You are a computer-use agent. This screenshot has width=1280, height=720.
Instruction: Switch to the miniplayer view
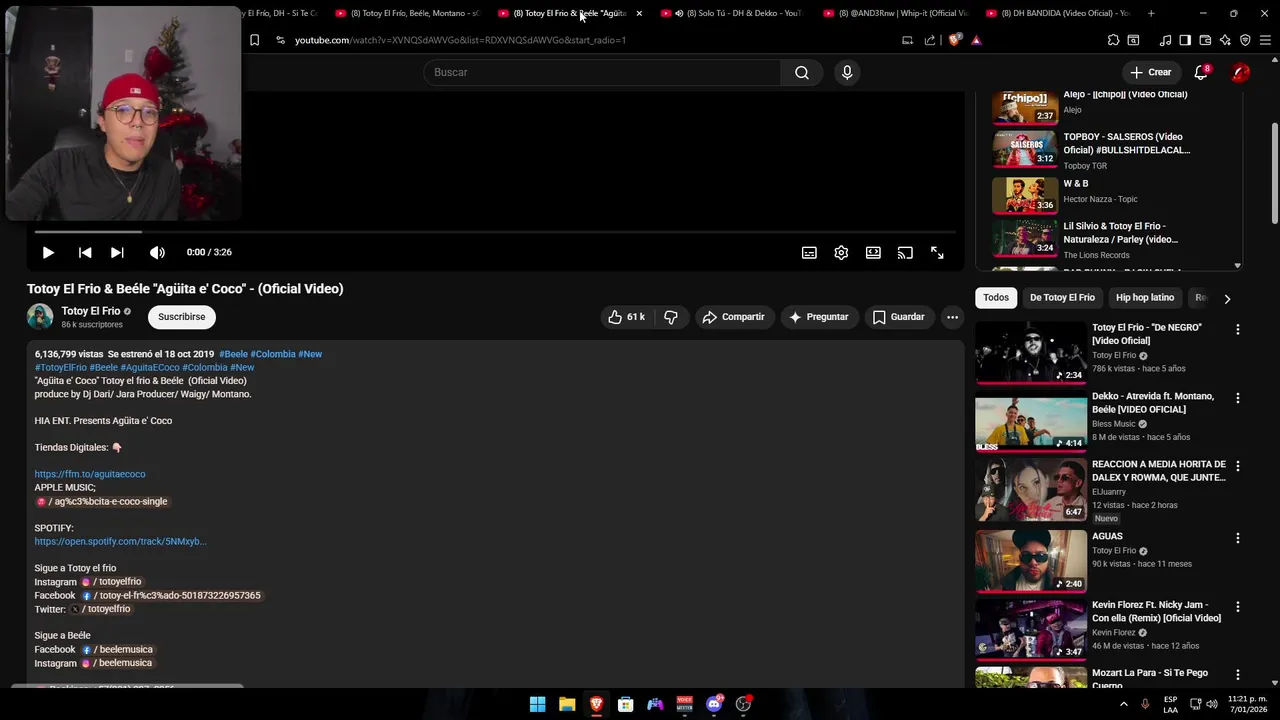873,253
